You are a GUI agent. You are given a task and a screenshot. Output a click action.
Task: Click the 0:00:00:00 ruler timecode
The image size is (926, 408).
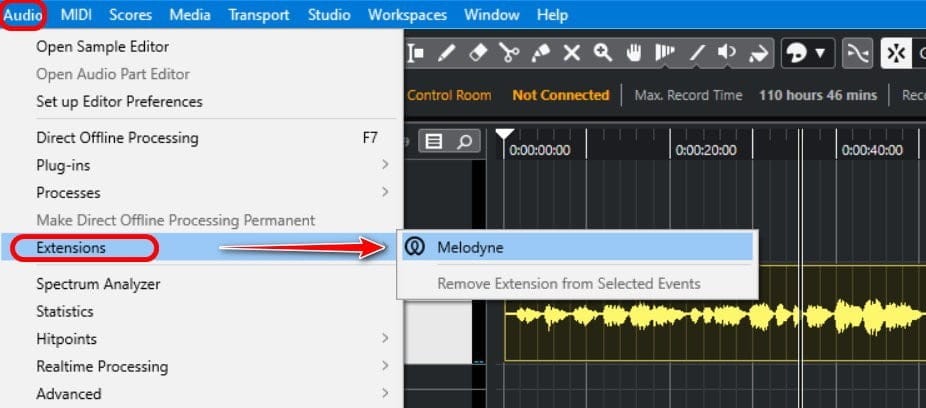pyautogui.click(x=540, y=151)
